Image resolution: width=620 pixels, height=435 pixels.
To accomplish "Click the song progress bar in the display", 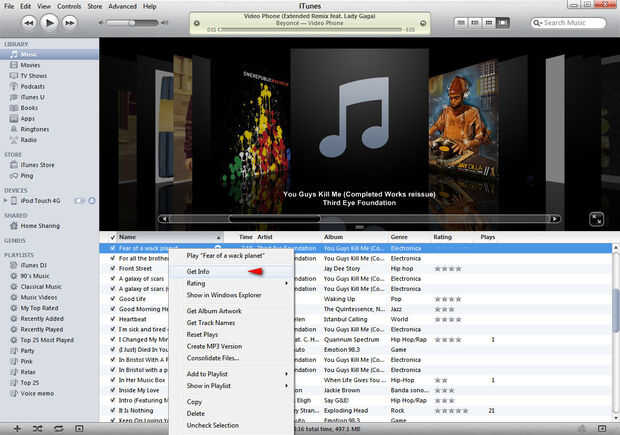I will tap(310, 29).
